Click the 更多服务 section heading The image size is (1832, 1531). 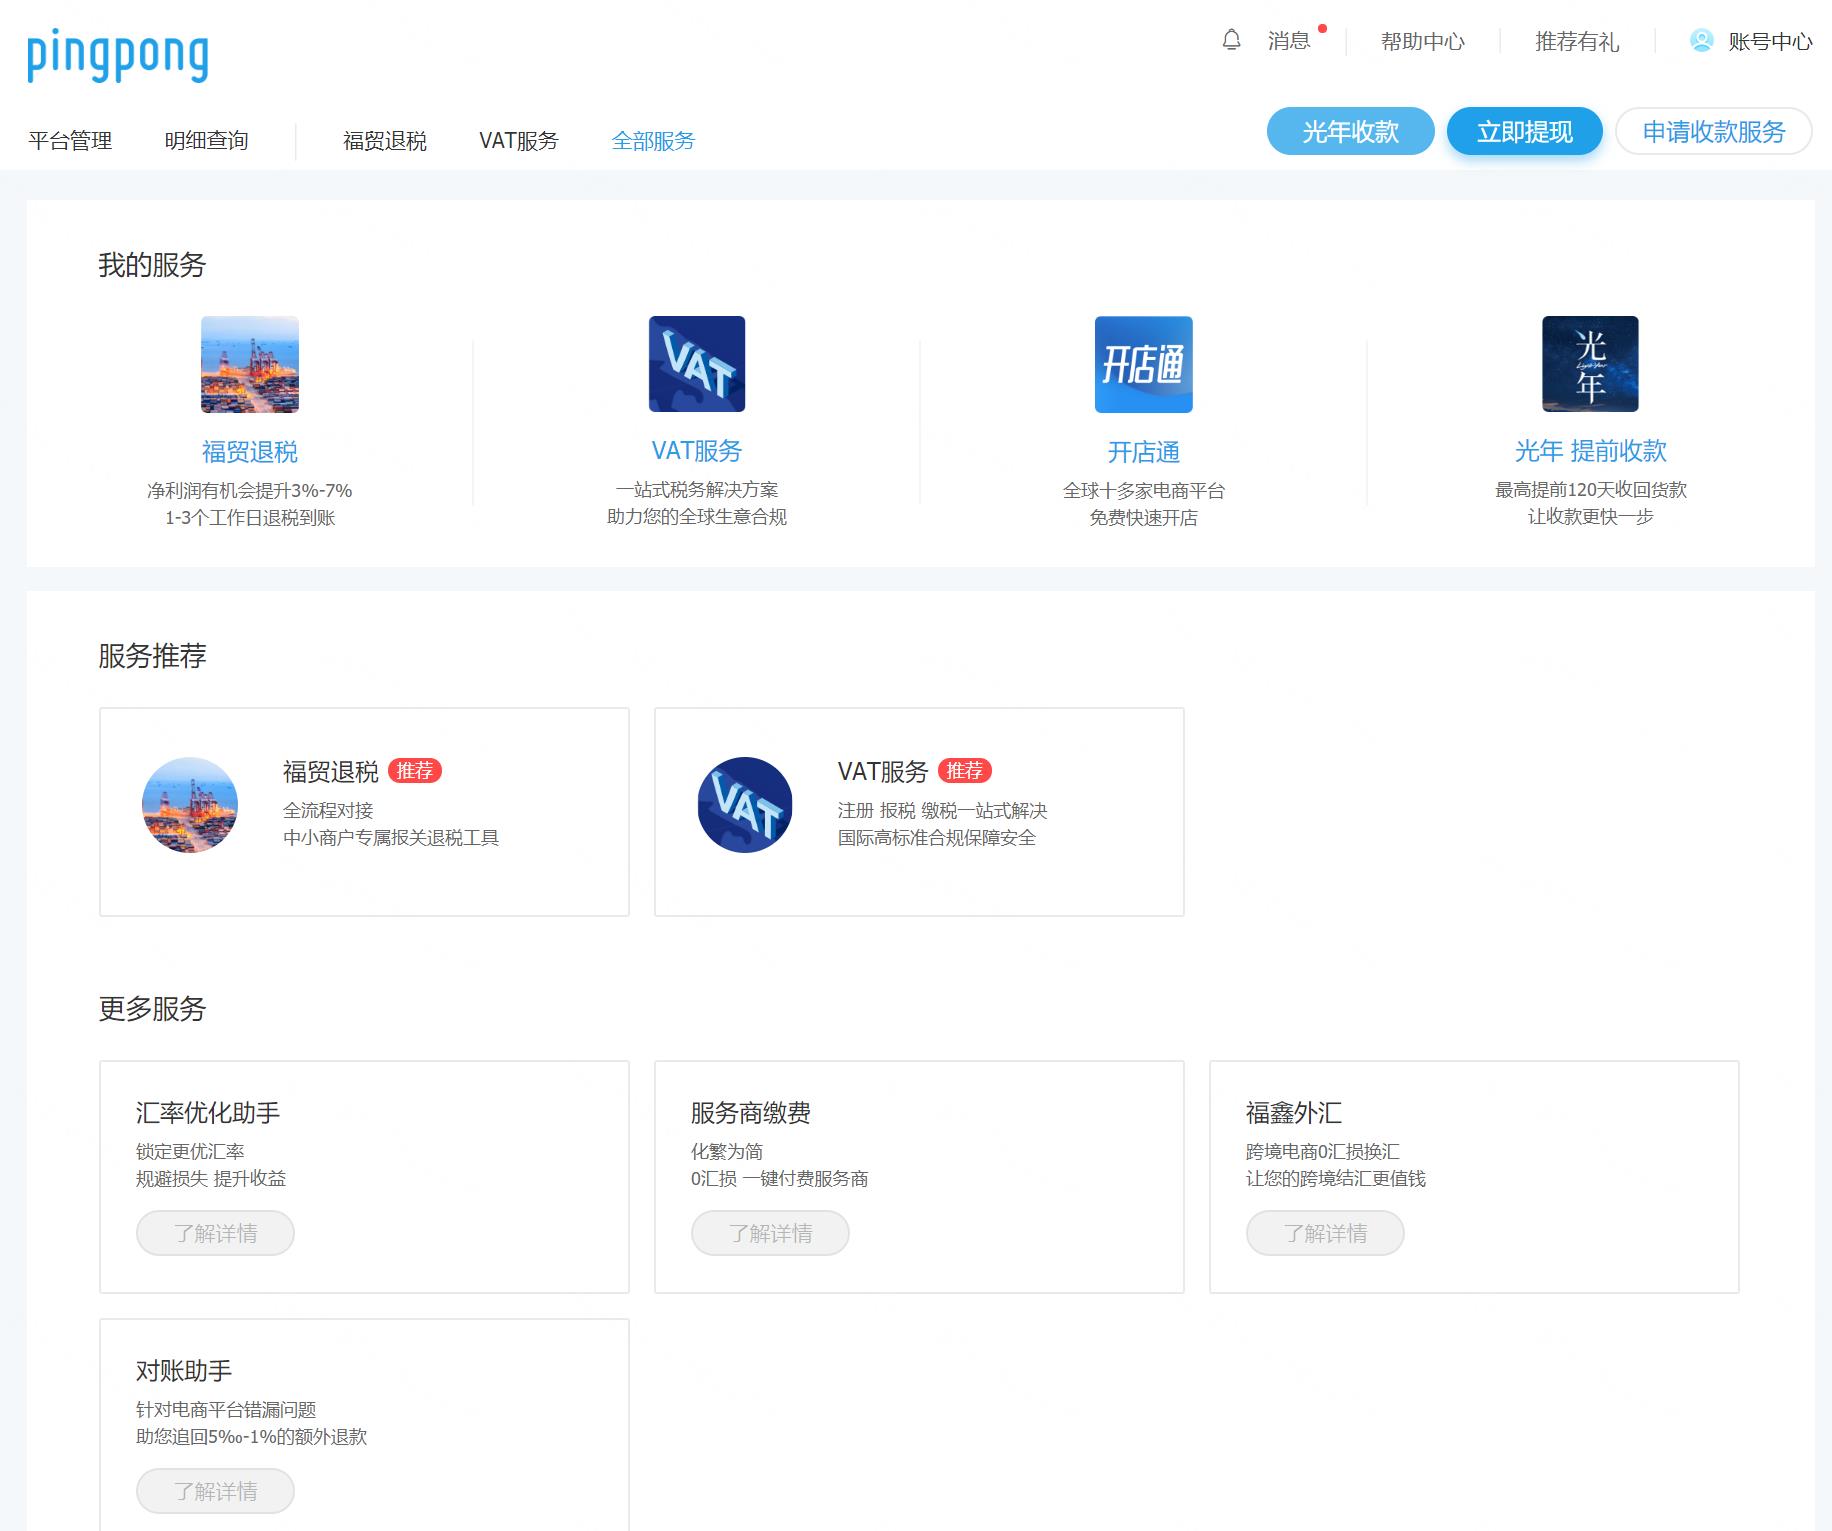pos(152,1009)
